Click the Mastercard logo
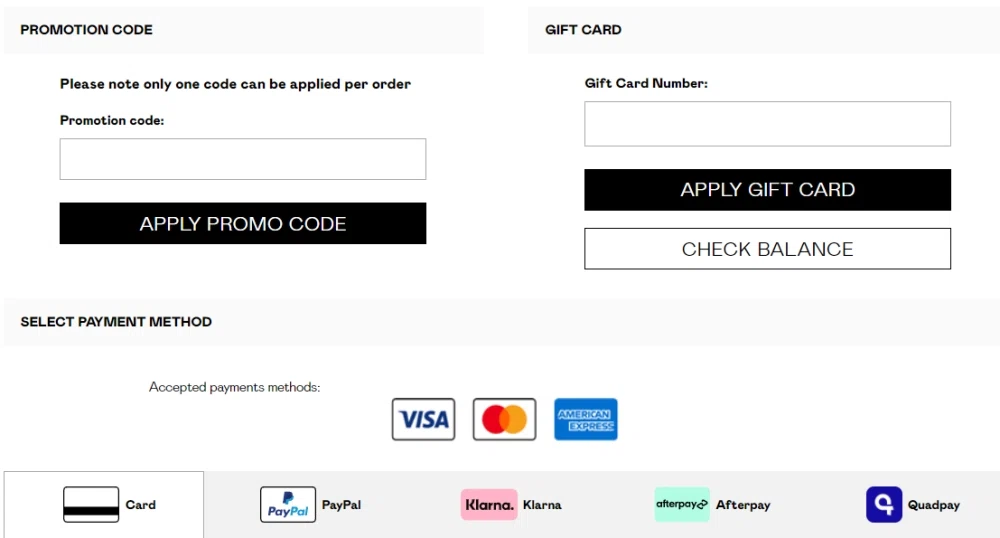The image size is (1000, 538). (x=504, y=420)
